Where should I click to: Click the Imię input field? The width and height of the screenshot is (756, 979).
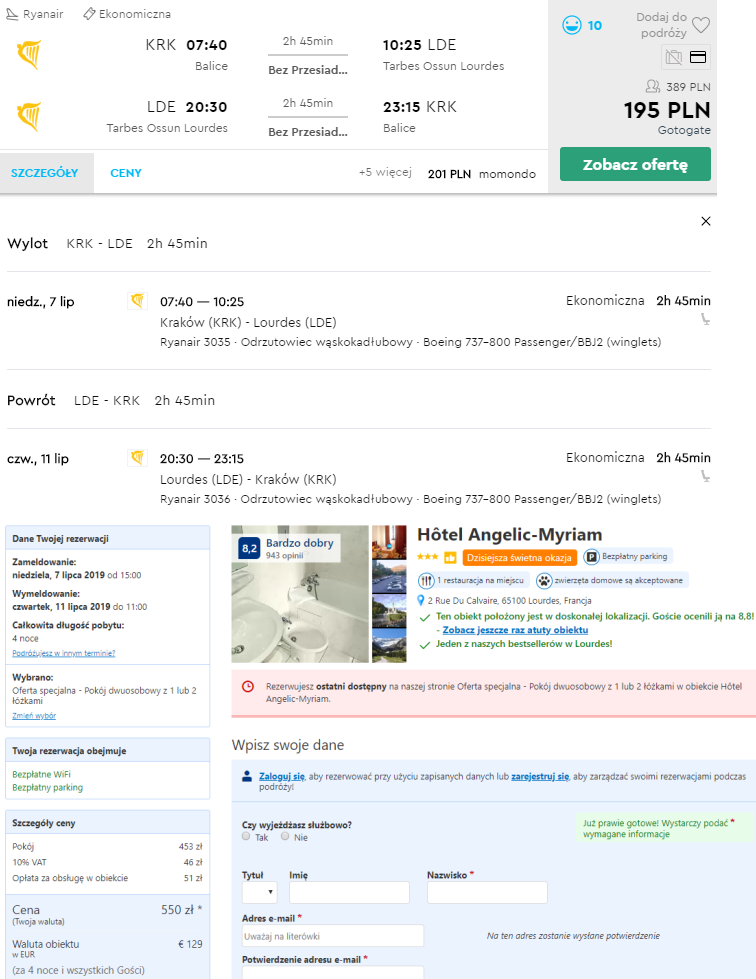pyautogui.click(x=349, y=892)
